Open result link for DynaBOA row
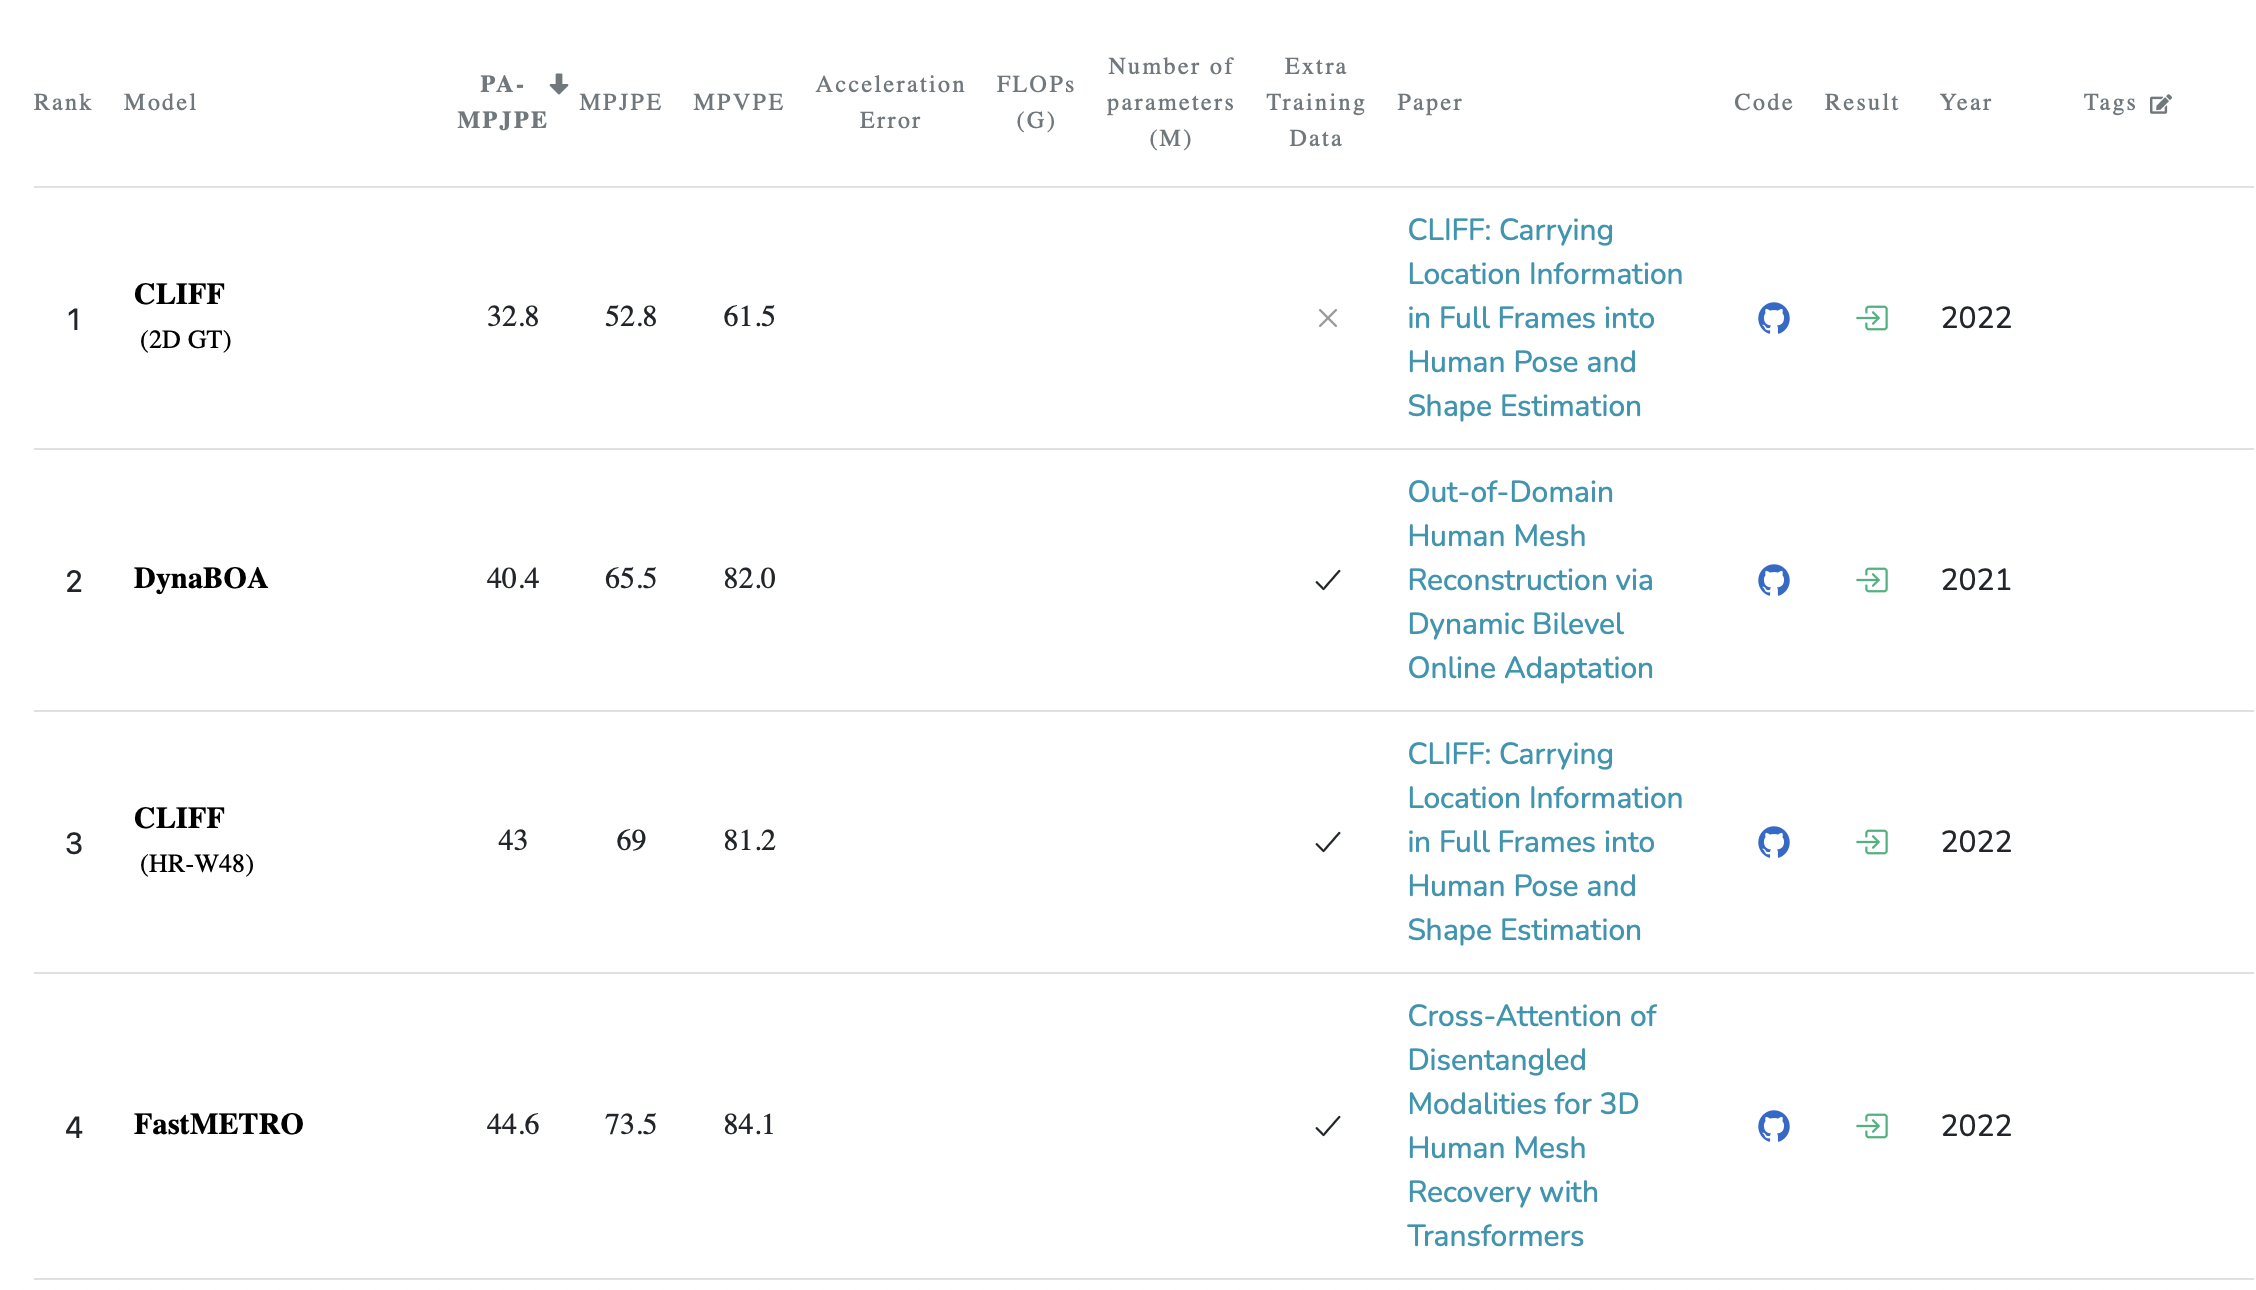 point(1871,580)
